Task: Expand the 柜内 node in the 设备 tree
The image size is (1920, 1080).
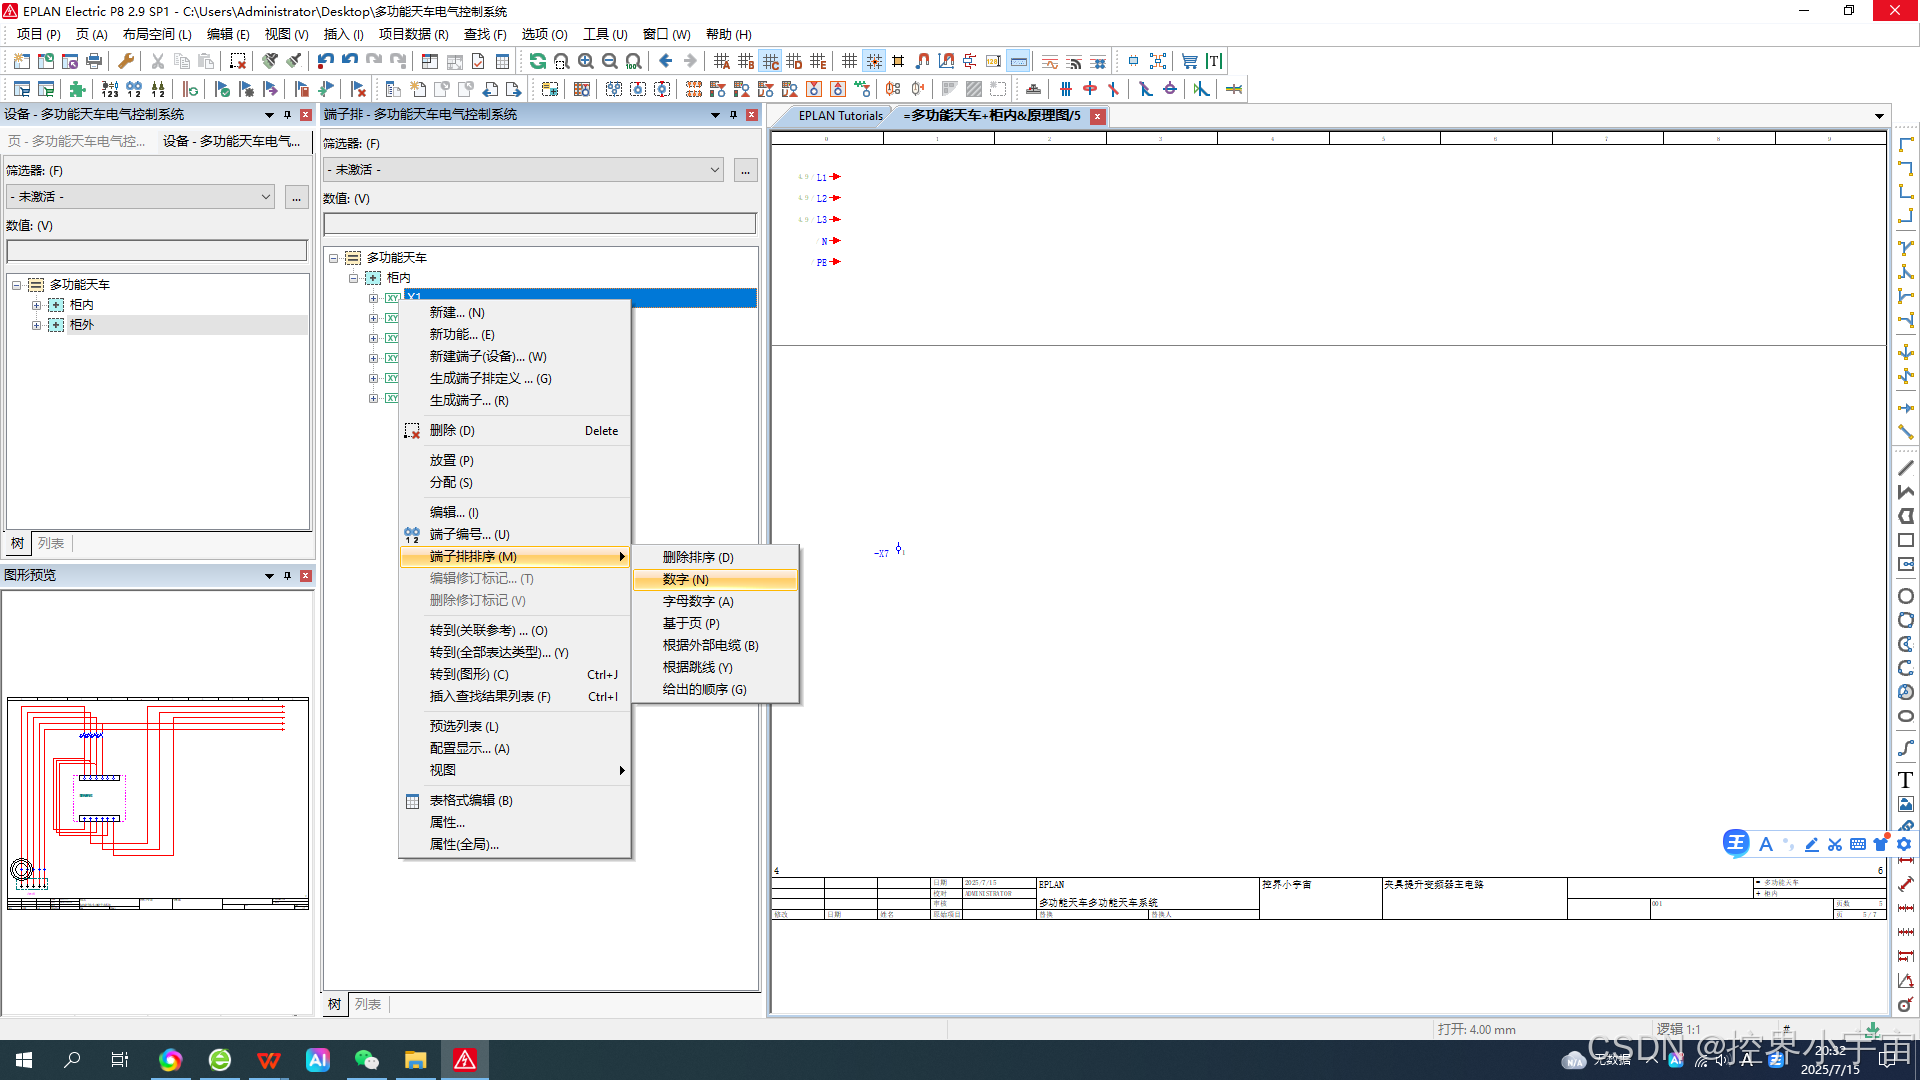Action: tap(36, 305)
